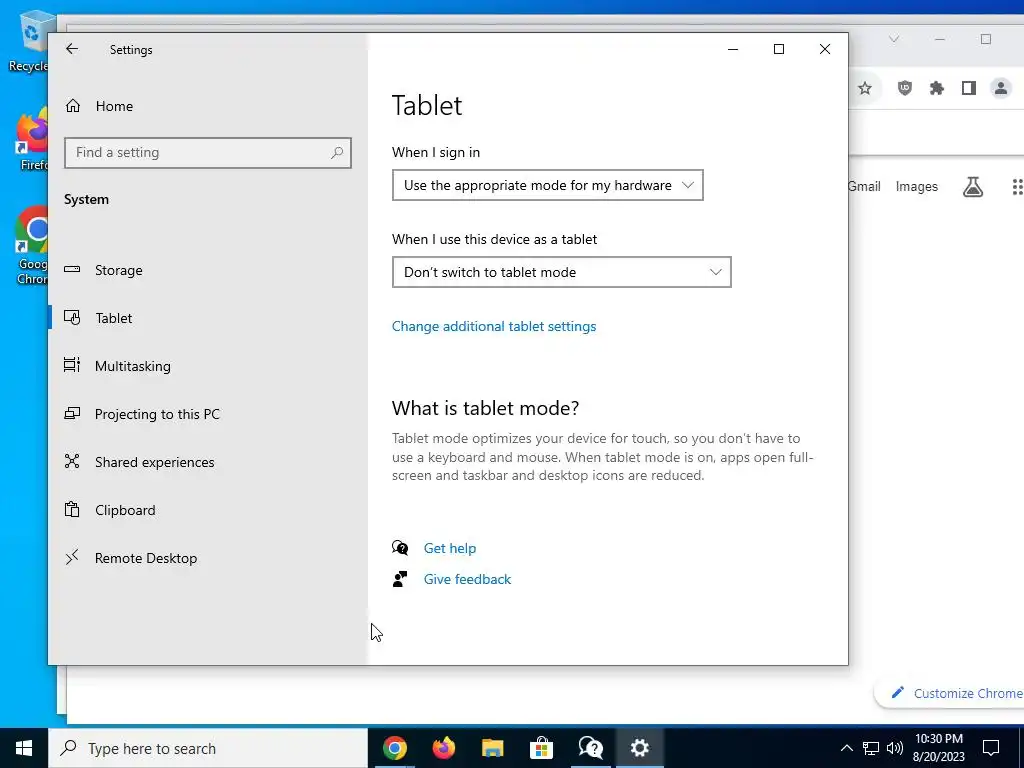This screenshot has height=768, width=1024.
Task: Open network status tray icon
Action: pyautogui.click(x=871, y=748)
